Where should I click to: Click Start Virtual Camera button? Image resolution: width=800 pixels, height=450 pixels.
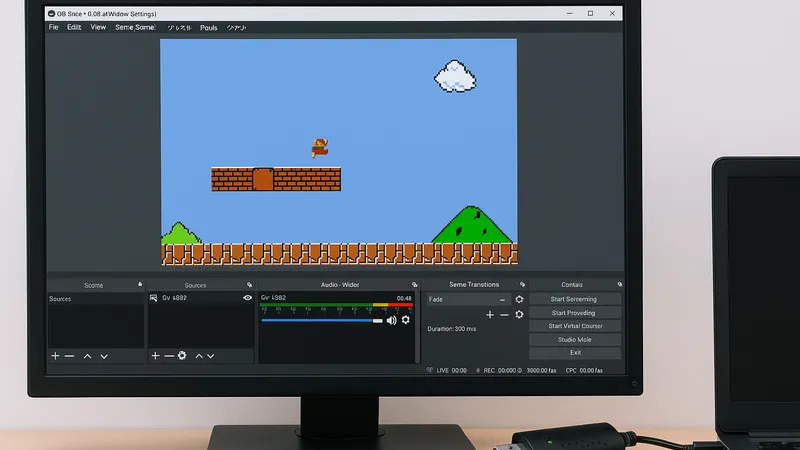(x=574, y=326)
